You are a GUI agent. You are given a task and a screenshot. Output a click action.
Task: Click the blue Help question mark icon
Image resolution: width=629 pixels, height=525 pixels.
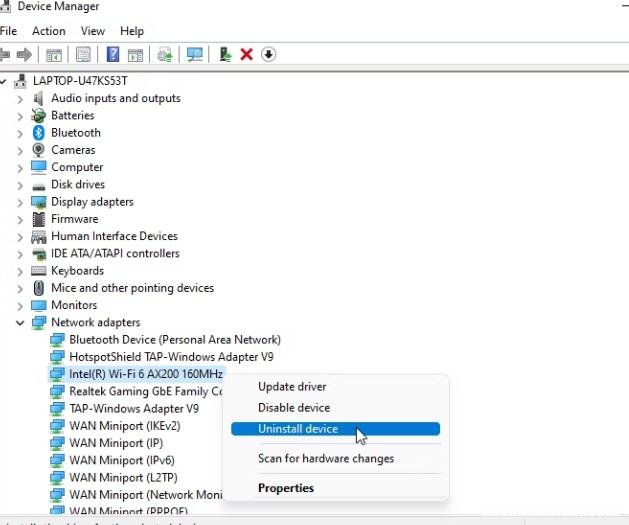coord(113,54)
